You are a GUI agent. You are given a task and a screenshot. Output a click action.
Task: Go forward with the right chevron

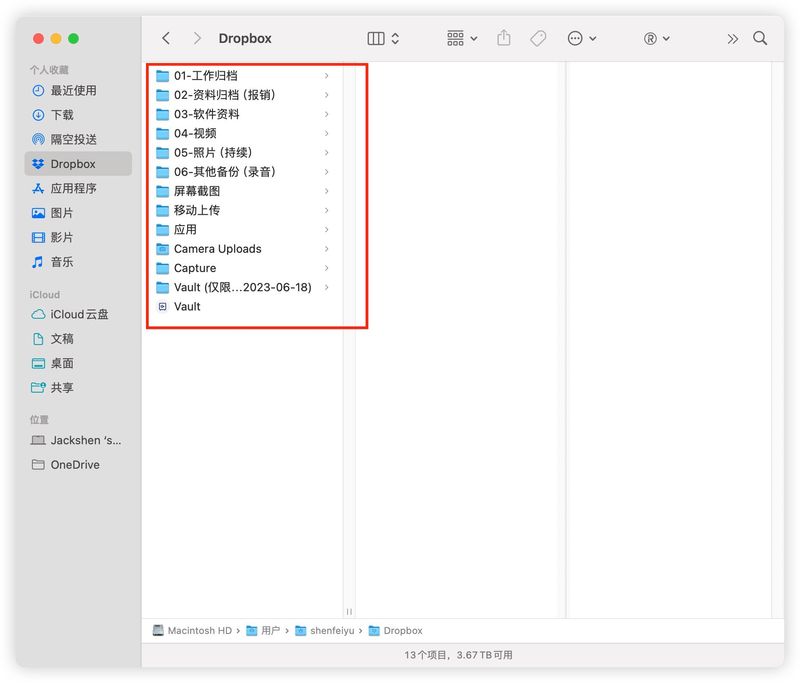[197, 38]
